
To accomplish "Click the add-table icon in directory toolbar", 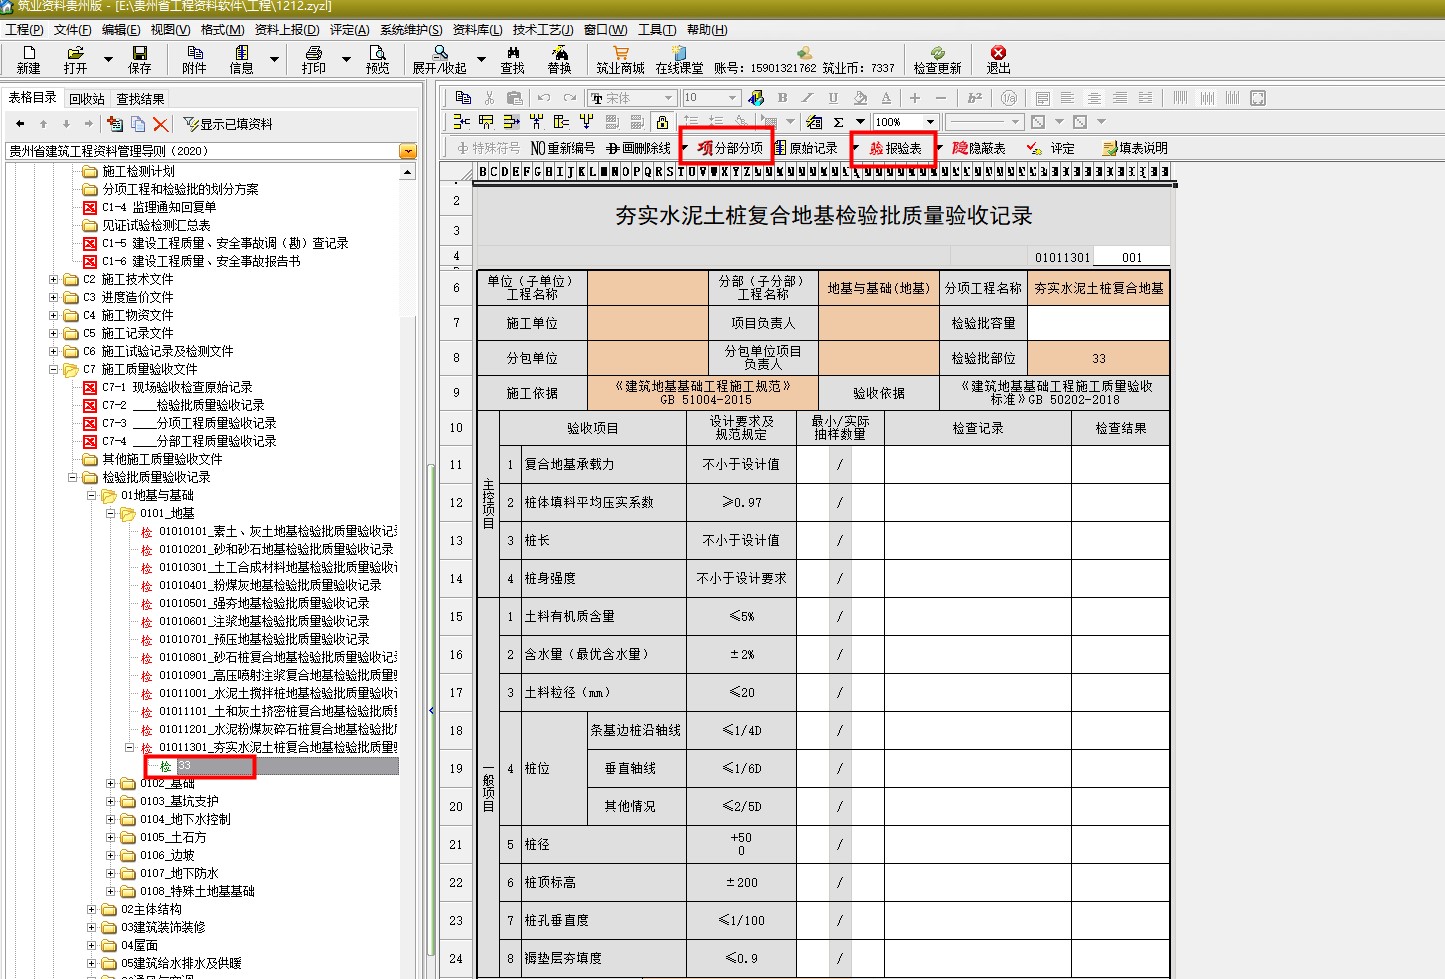I will pos(115,124).
